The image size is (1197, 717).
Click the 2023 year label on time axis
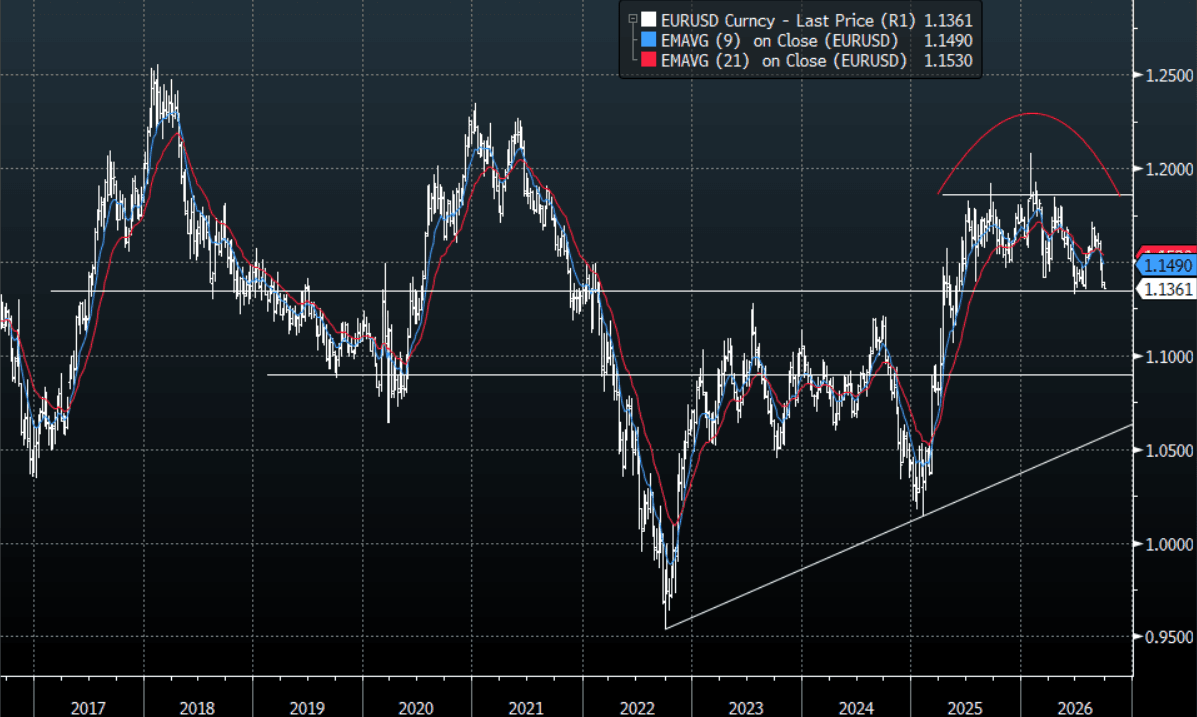coord(746,708)
